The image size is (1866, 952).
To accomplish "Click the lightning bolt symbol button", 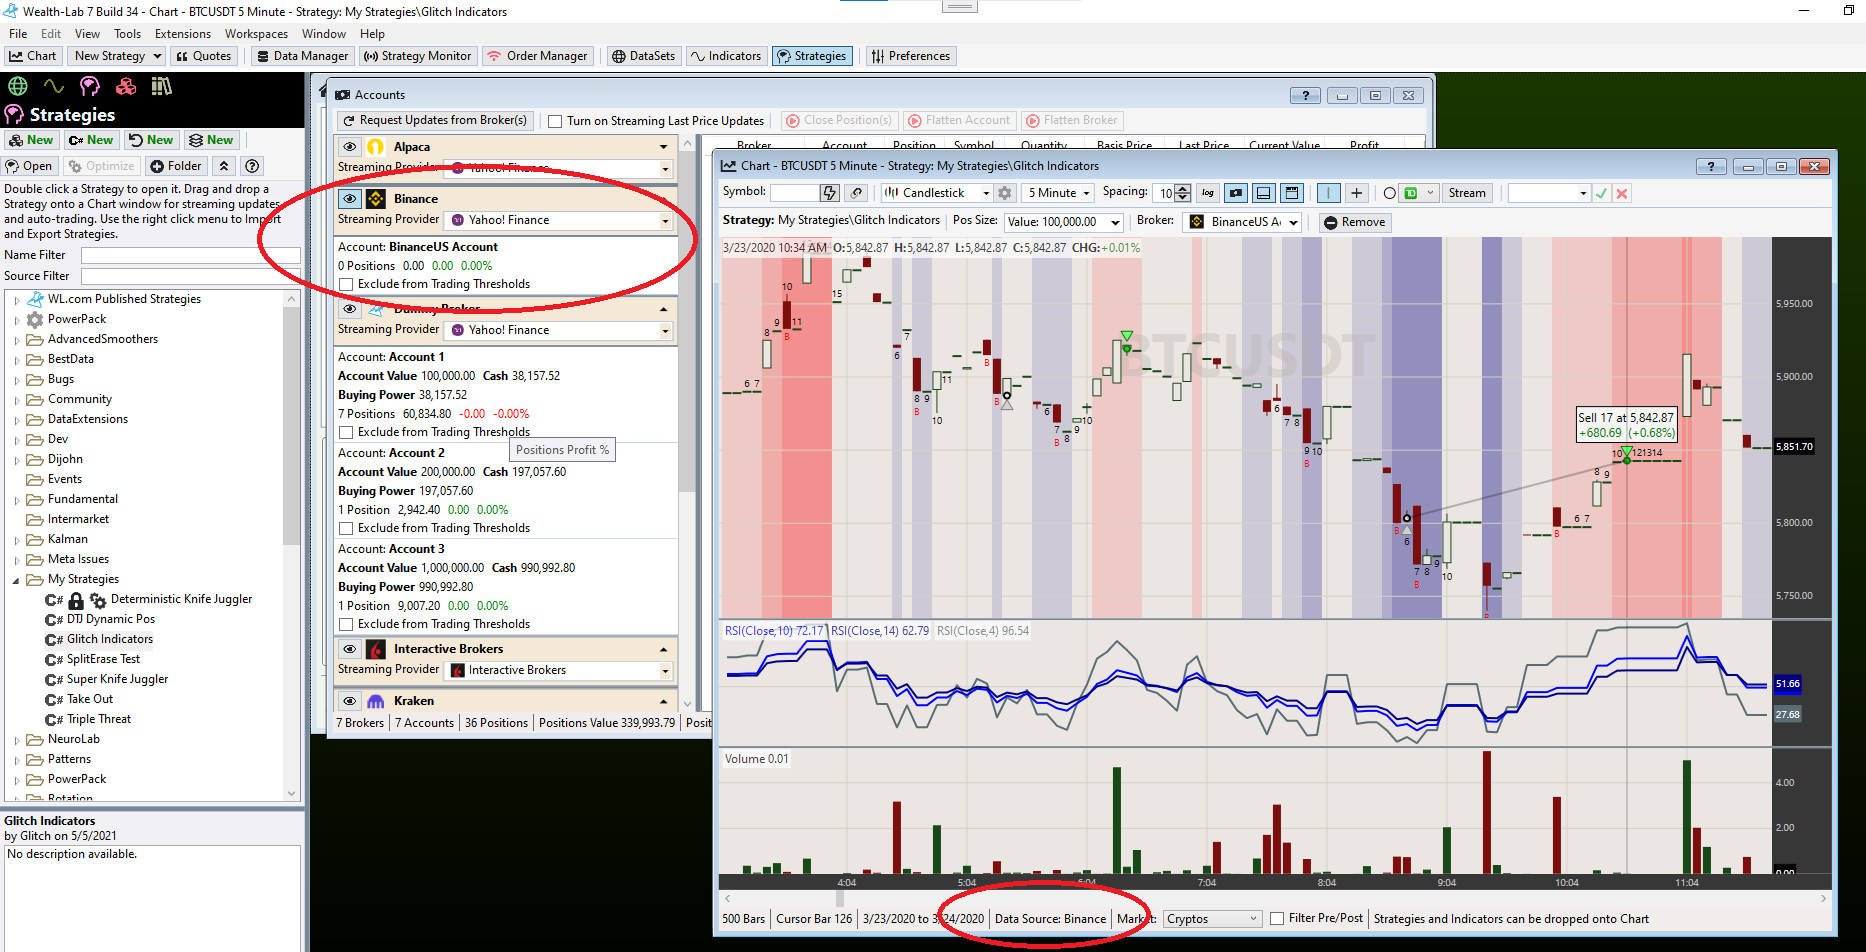I will click(829, 193).
